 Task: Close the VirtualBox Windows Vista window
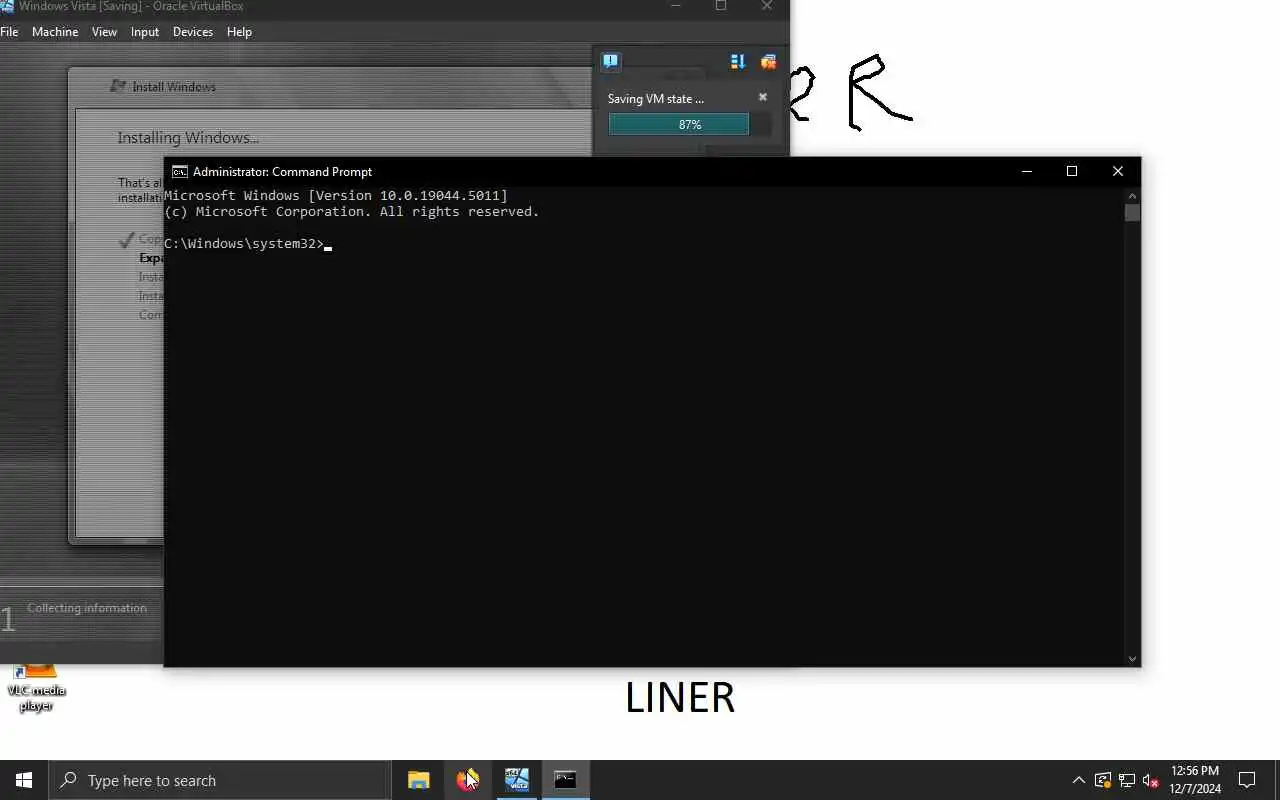coord(767,6)
